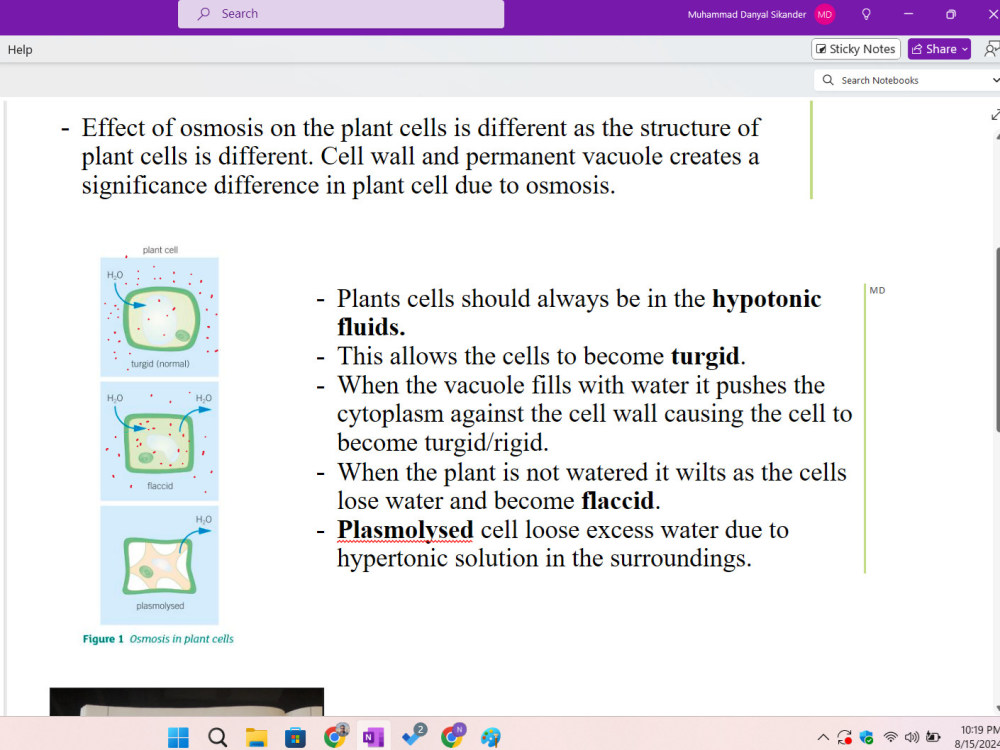Viewport: 1000px width, 750px height.
Task: Click the MD author tag beside notes
Action: click(877, 290)
